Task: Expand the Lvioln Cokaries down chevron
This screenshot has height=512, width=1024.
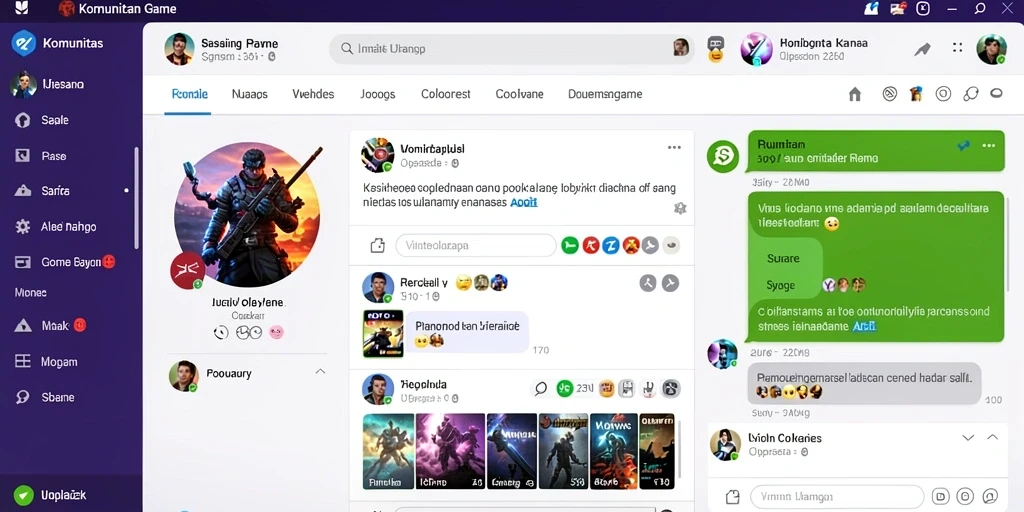Action: pyautogui.click(x=968, y=438)
